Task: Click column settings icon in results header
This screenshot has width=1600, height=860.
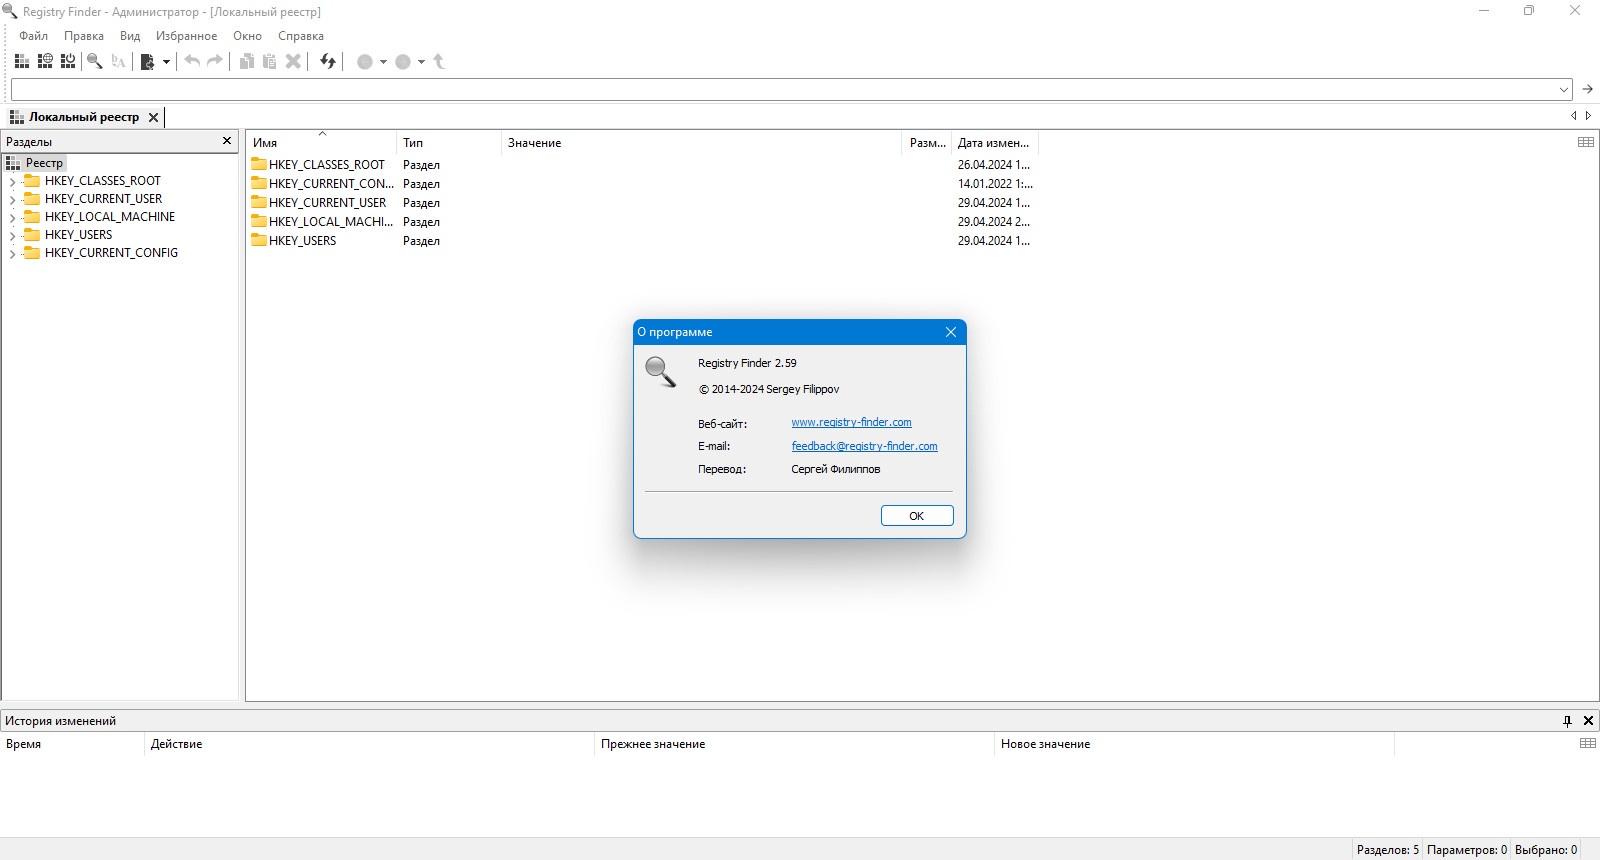Action: [1586, 142]
